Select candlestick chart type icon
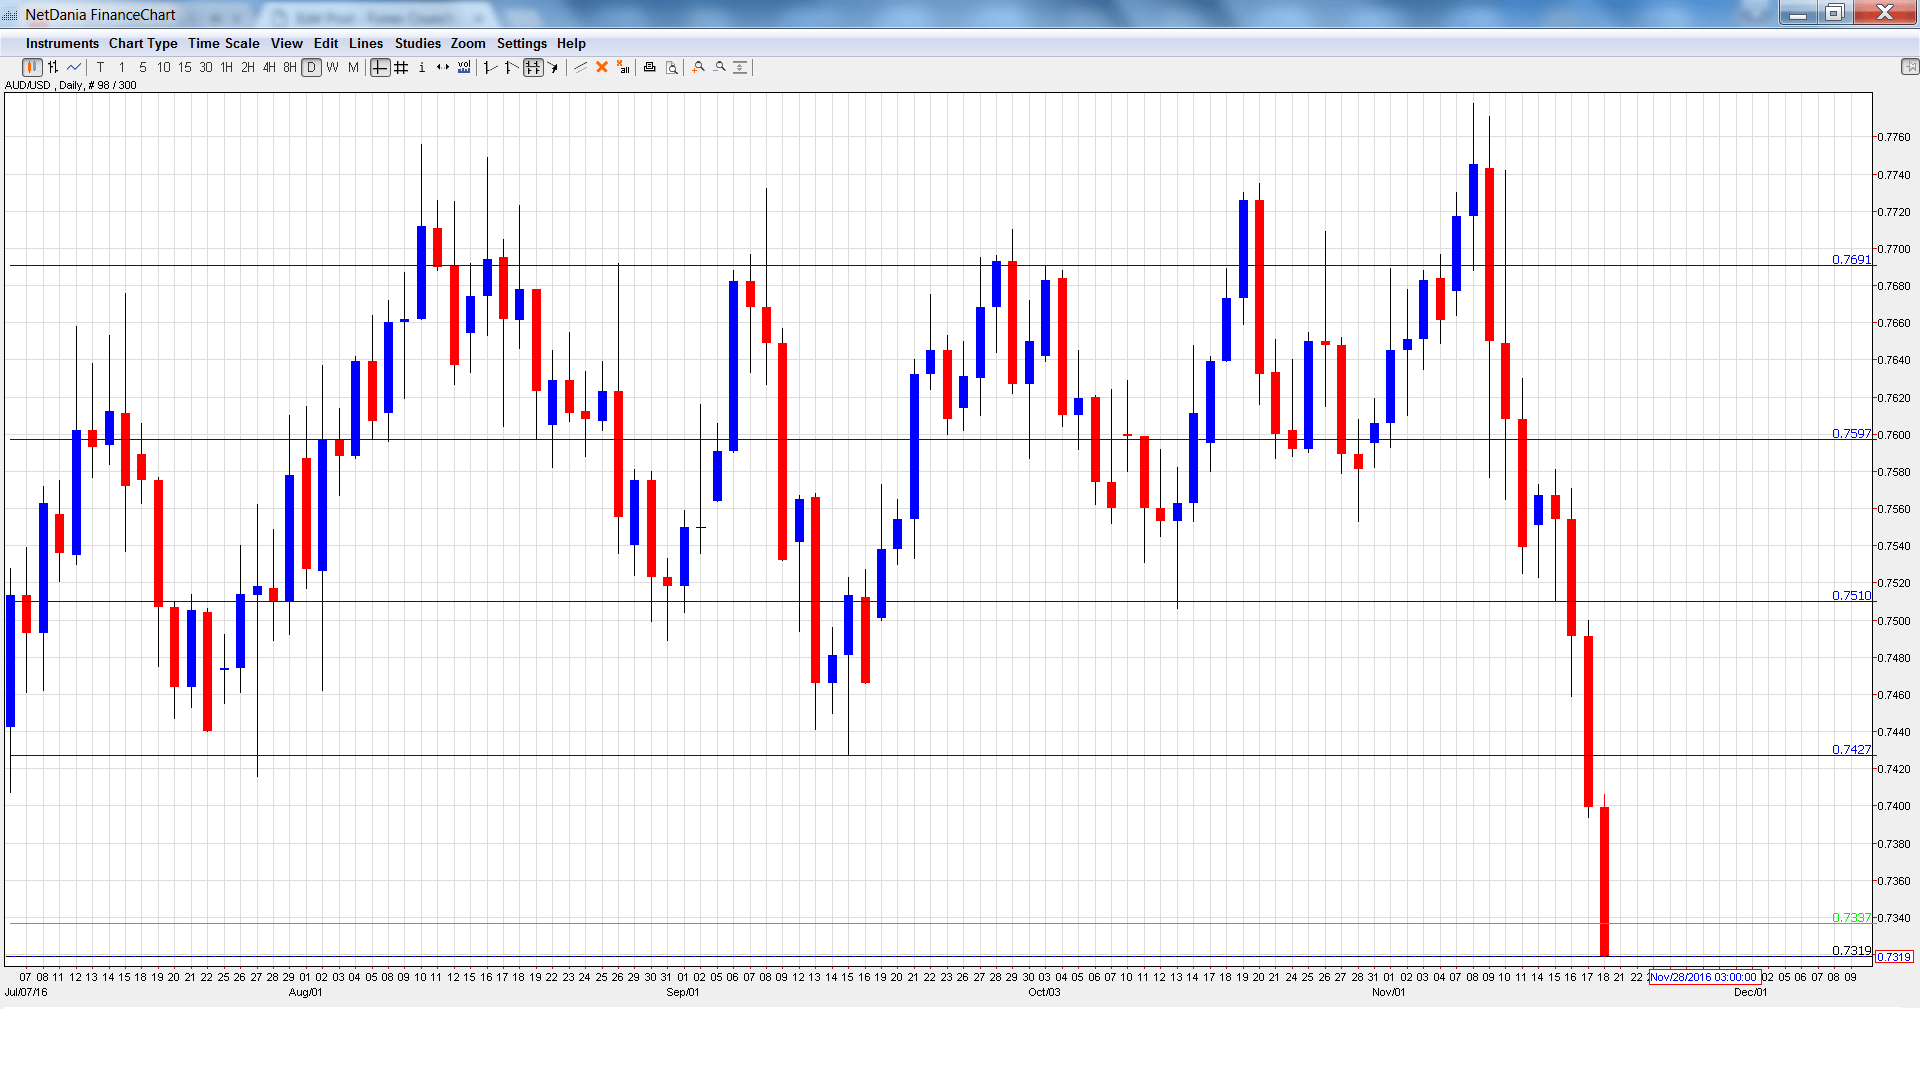The image size is (1920, 1080). [32, 67]
